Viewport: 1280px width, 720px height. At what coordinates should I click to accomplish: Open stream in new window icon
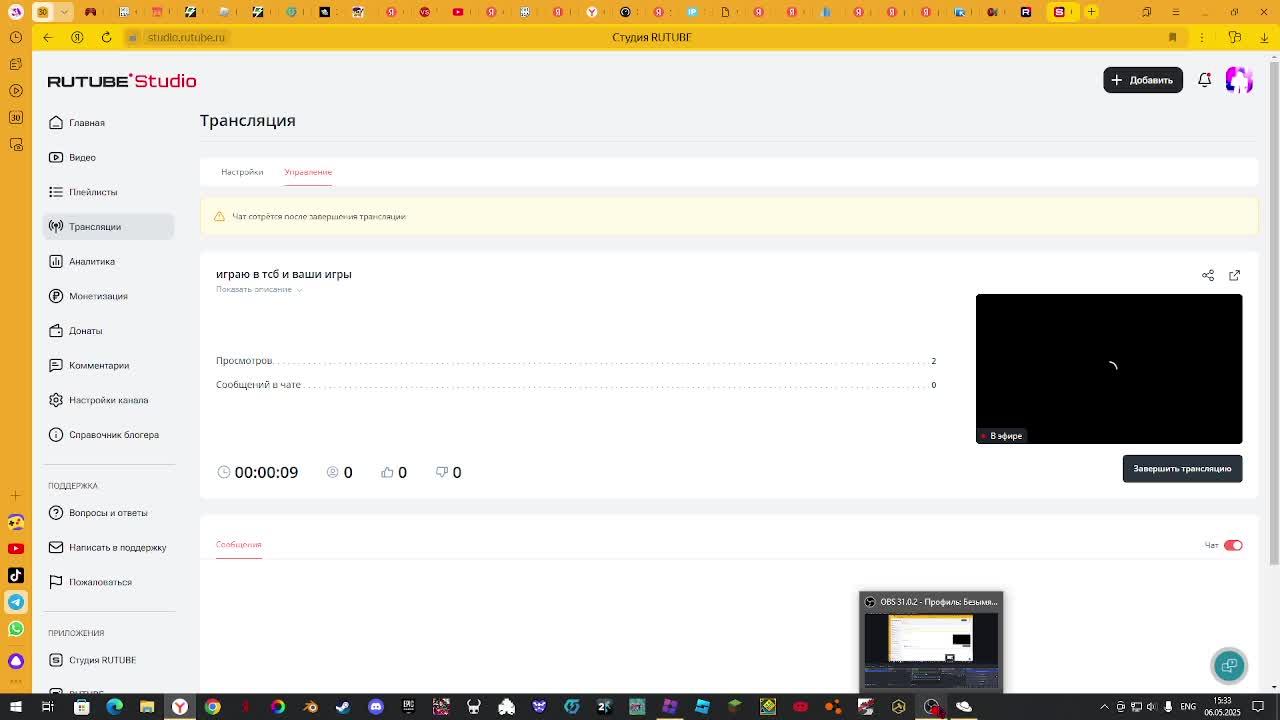click(x=1234, y=275)
